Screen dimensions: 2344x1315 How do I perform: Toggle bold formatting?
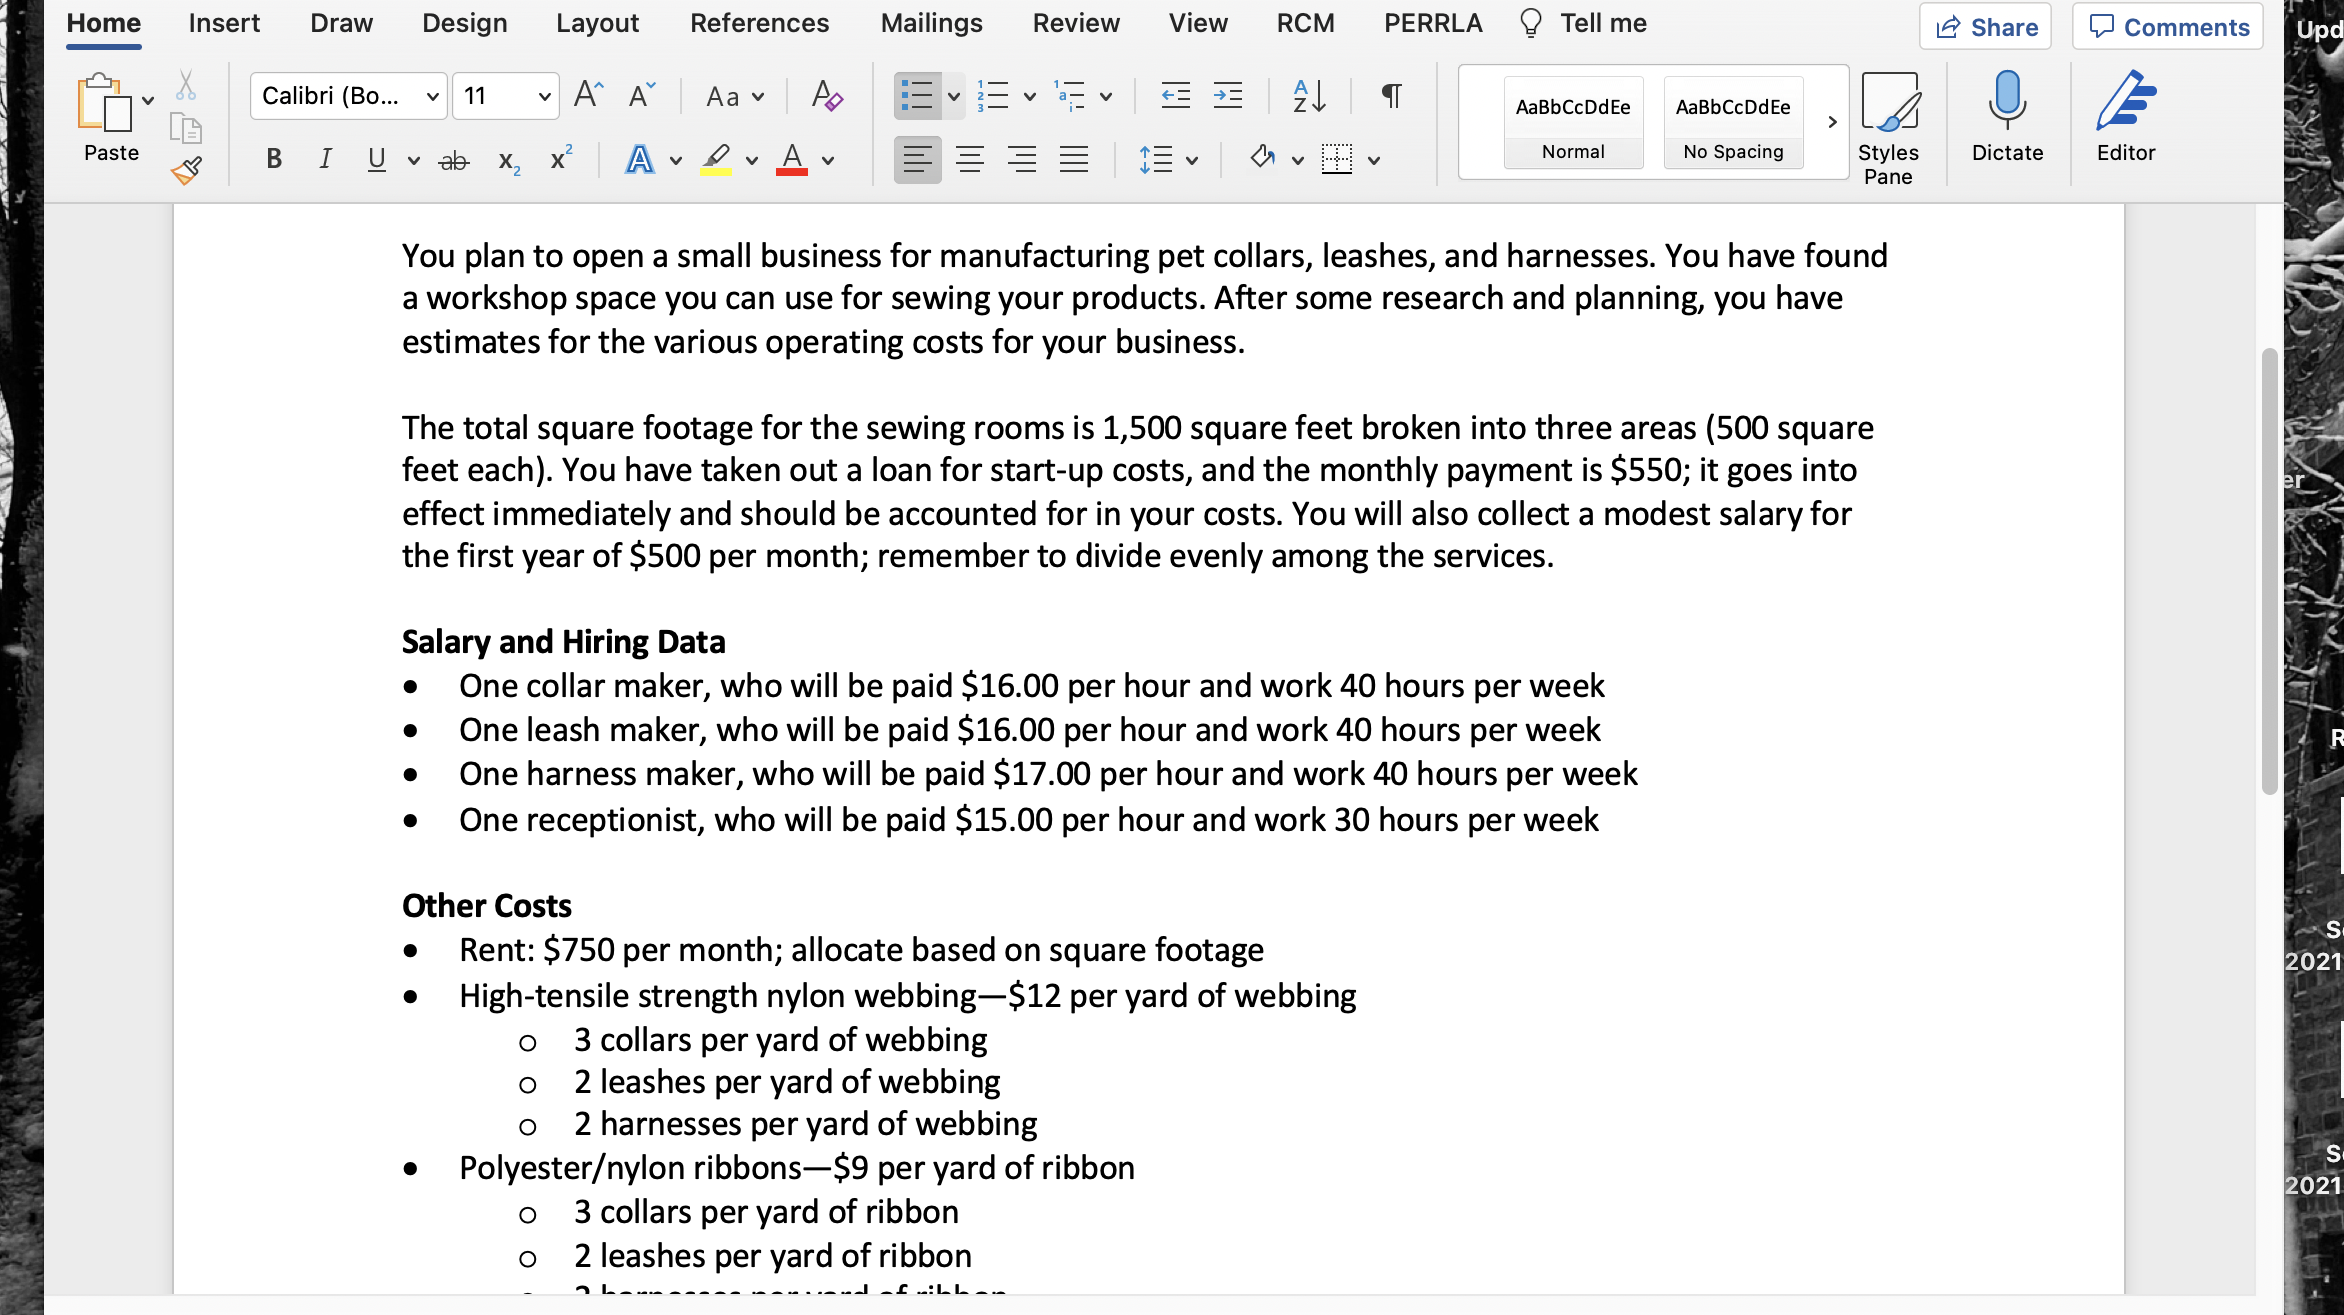(x=274, y=159)
